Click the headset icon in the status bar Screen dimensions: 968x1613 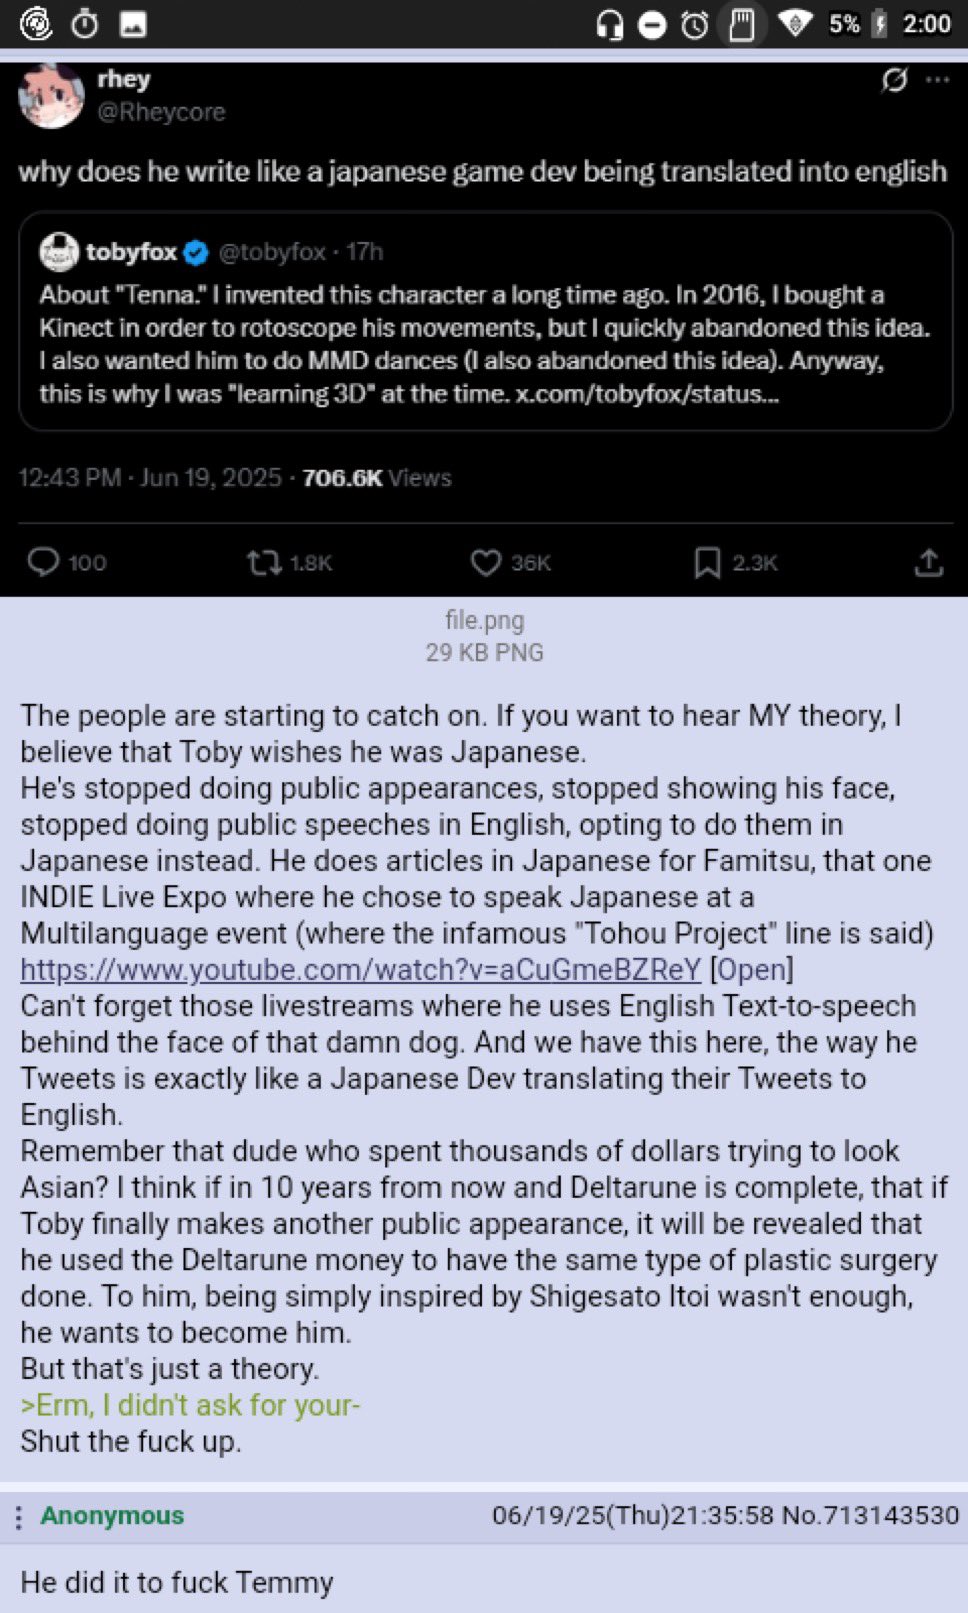pyautogui.click(x=609, y=22)
